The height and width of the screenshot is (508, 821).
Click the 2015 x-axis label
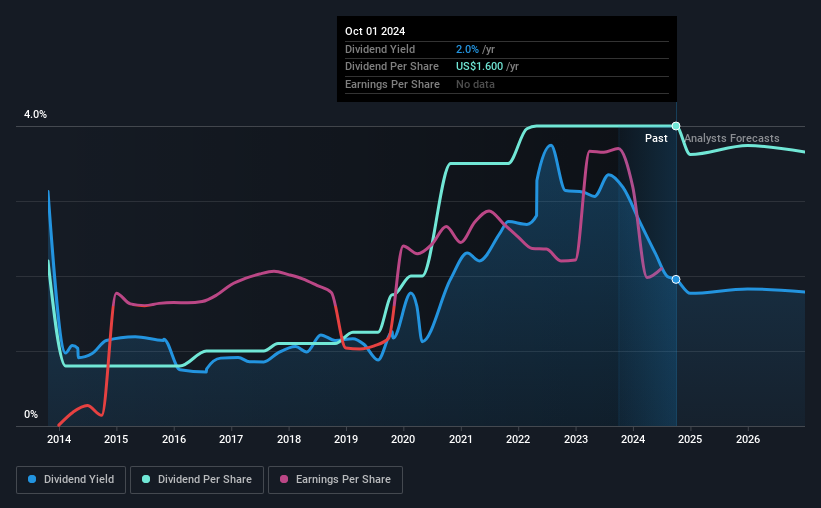116,439
